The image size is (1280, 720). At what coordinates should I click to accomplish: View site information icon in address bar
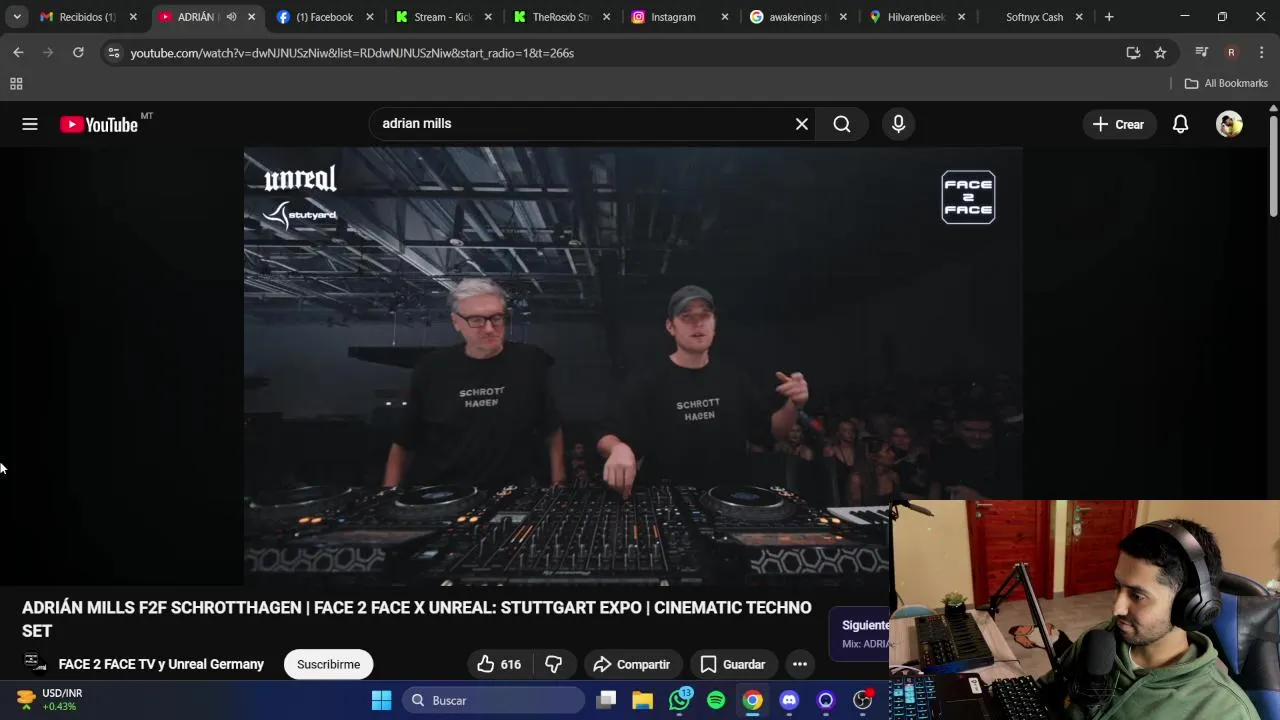114,53
